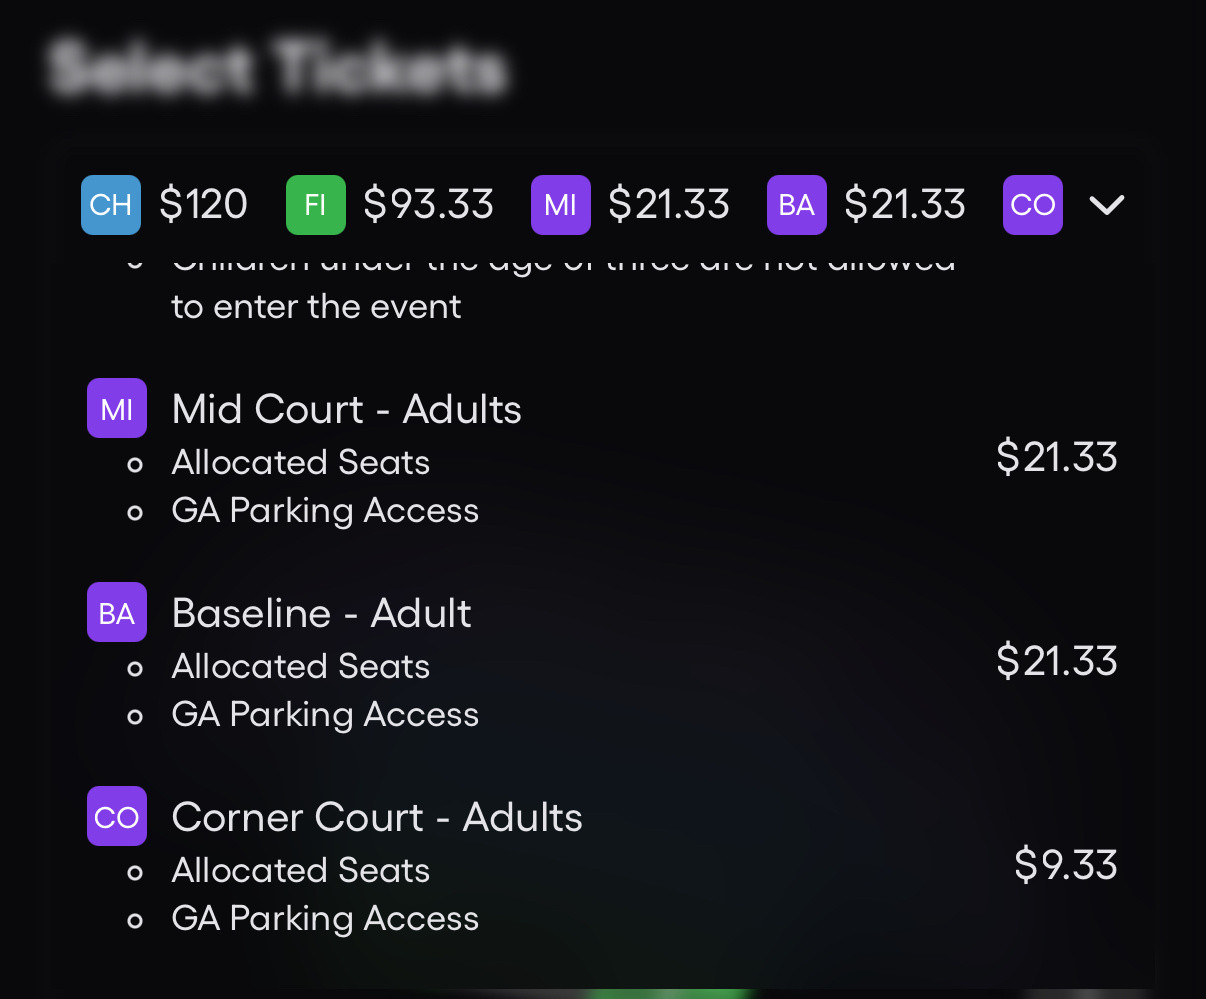The height and width of the screenshot is (999, 1206).
Task: Select the MI badge in summary bar
Action: pyautogui.click(x=561, y=205)
